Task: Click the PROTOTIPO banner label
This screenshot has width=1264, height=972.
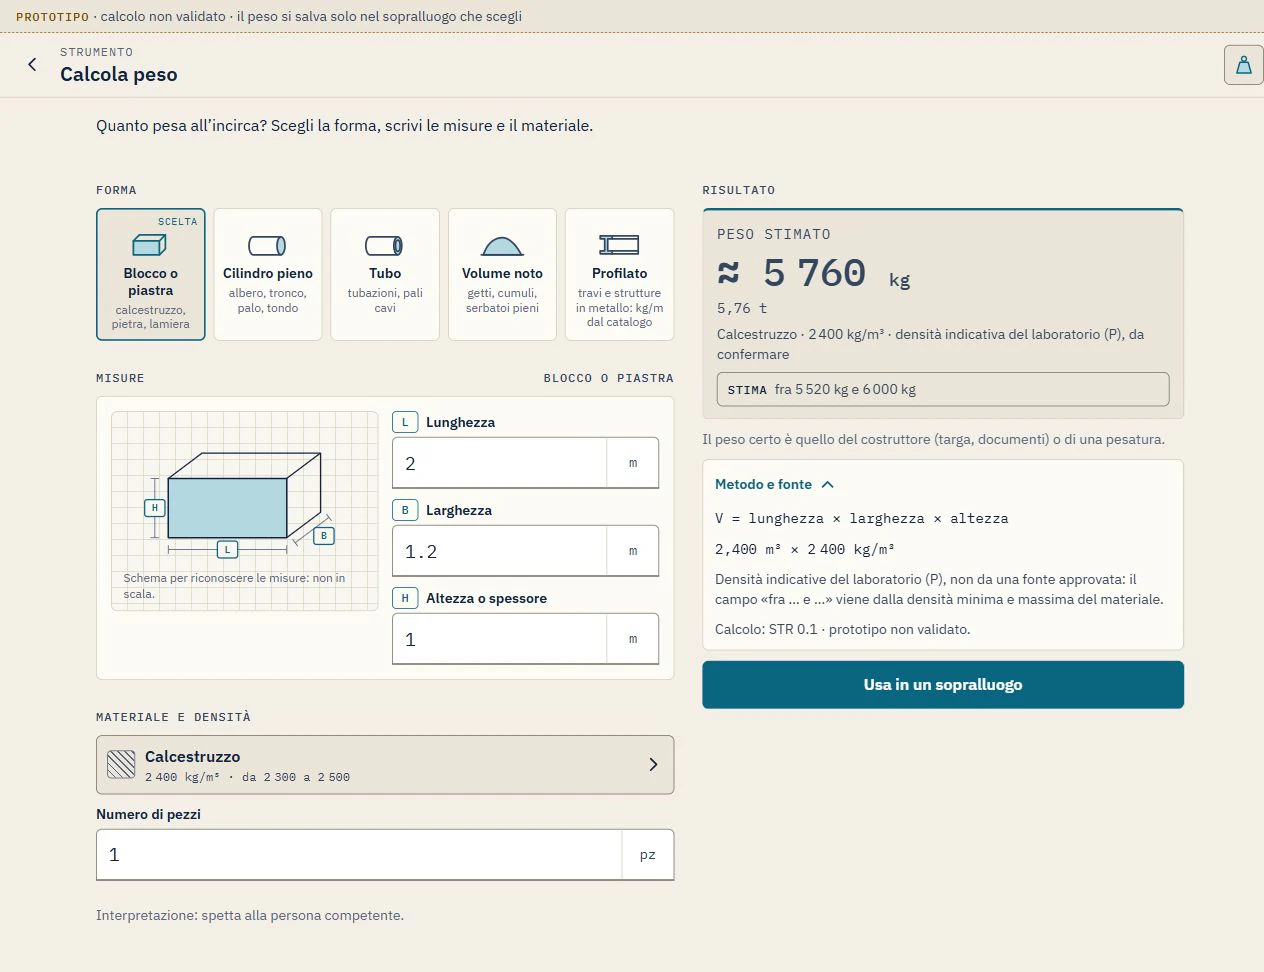Action: coord(53,17)
